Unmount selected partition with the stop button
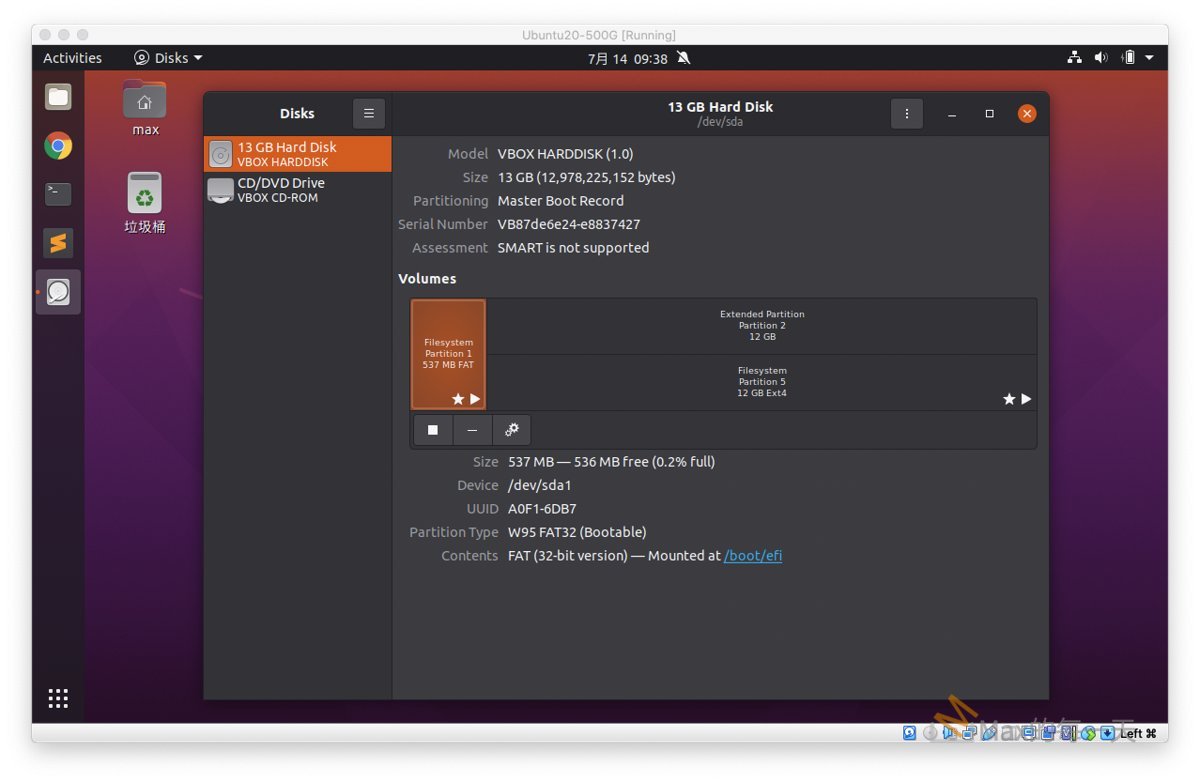This screenshot has height=782, width=1200. point(433,430)
